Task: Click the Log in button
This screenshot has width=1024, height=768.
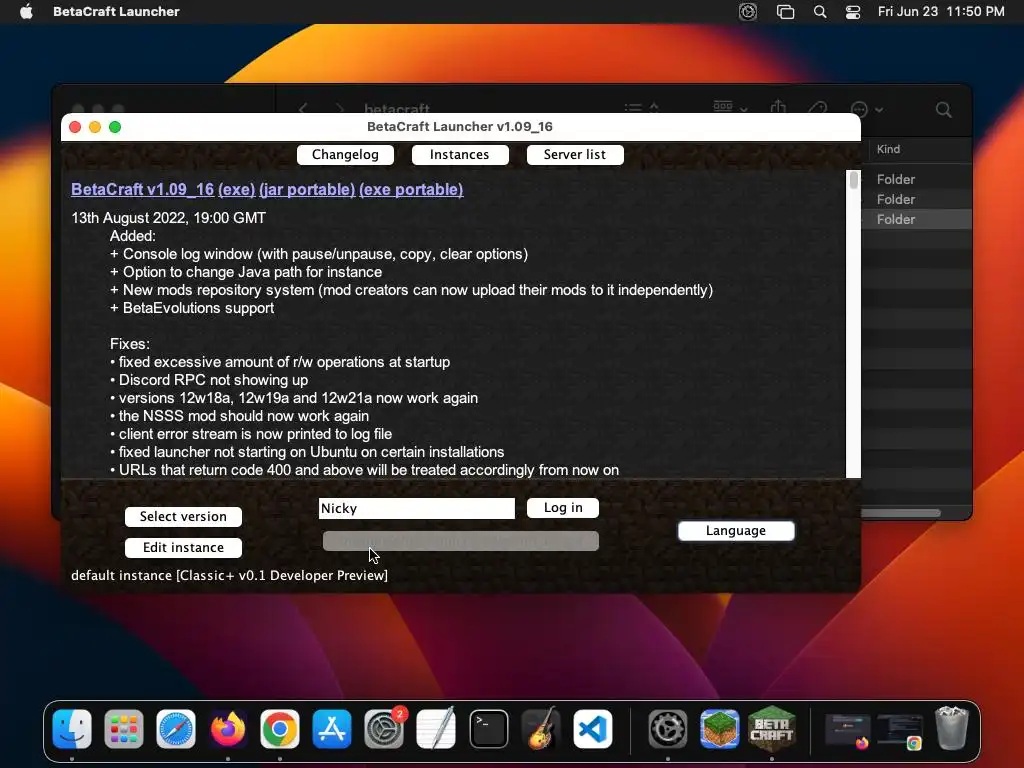Action: pos(563,508)
